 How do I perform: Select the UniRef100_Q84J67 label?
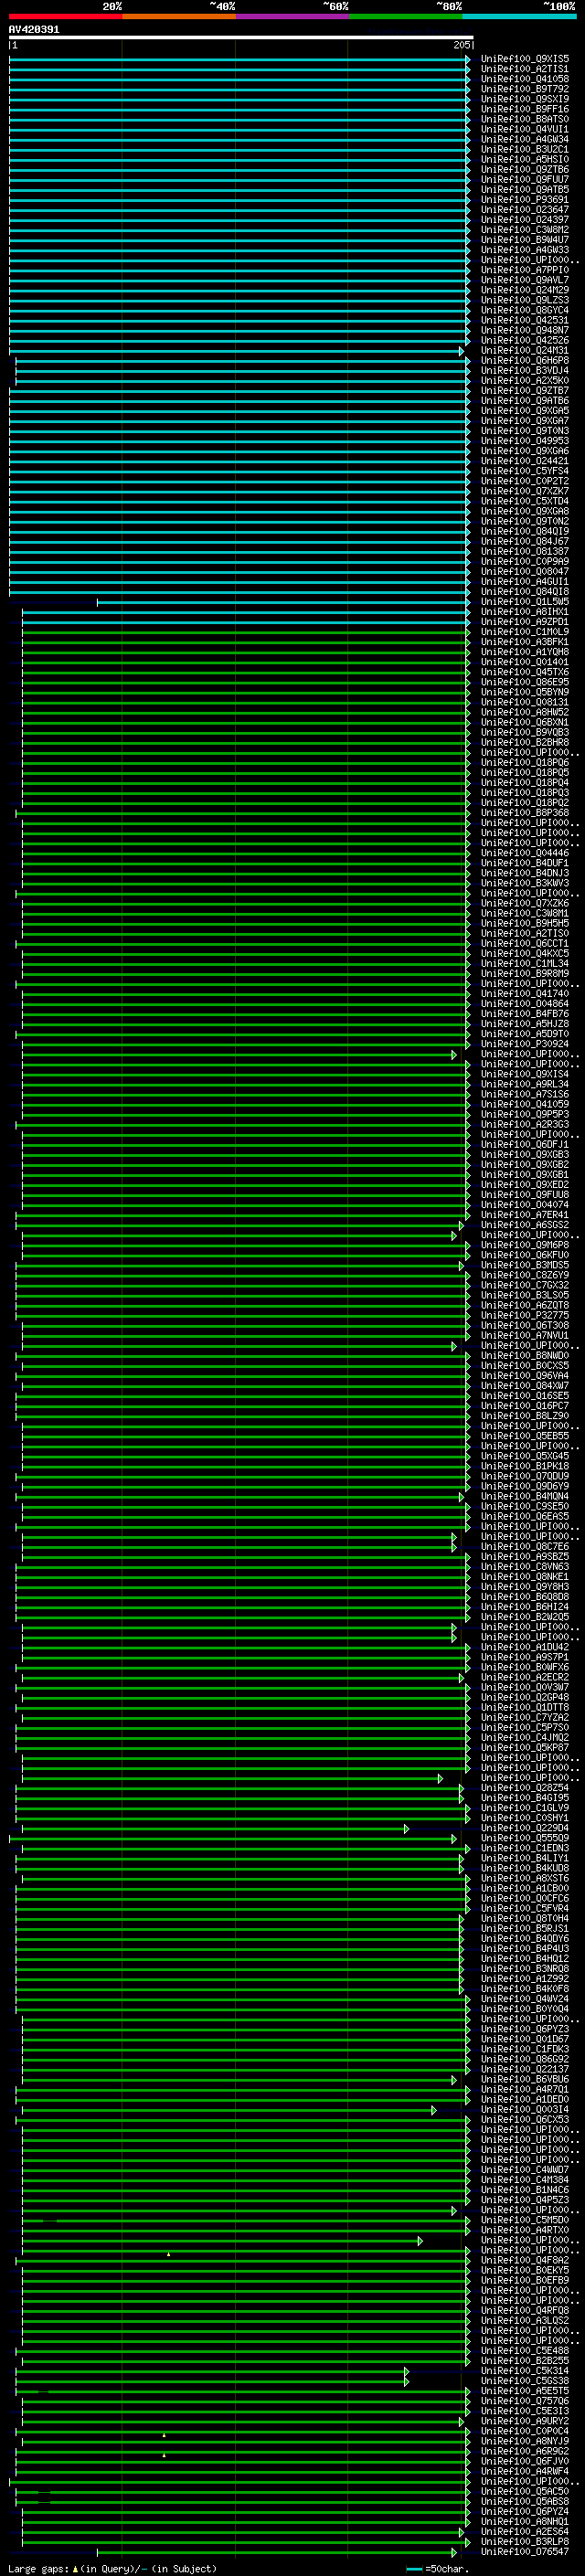tap(525, 541)
